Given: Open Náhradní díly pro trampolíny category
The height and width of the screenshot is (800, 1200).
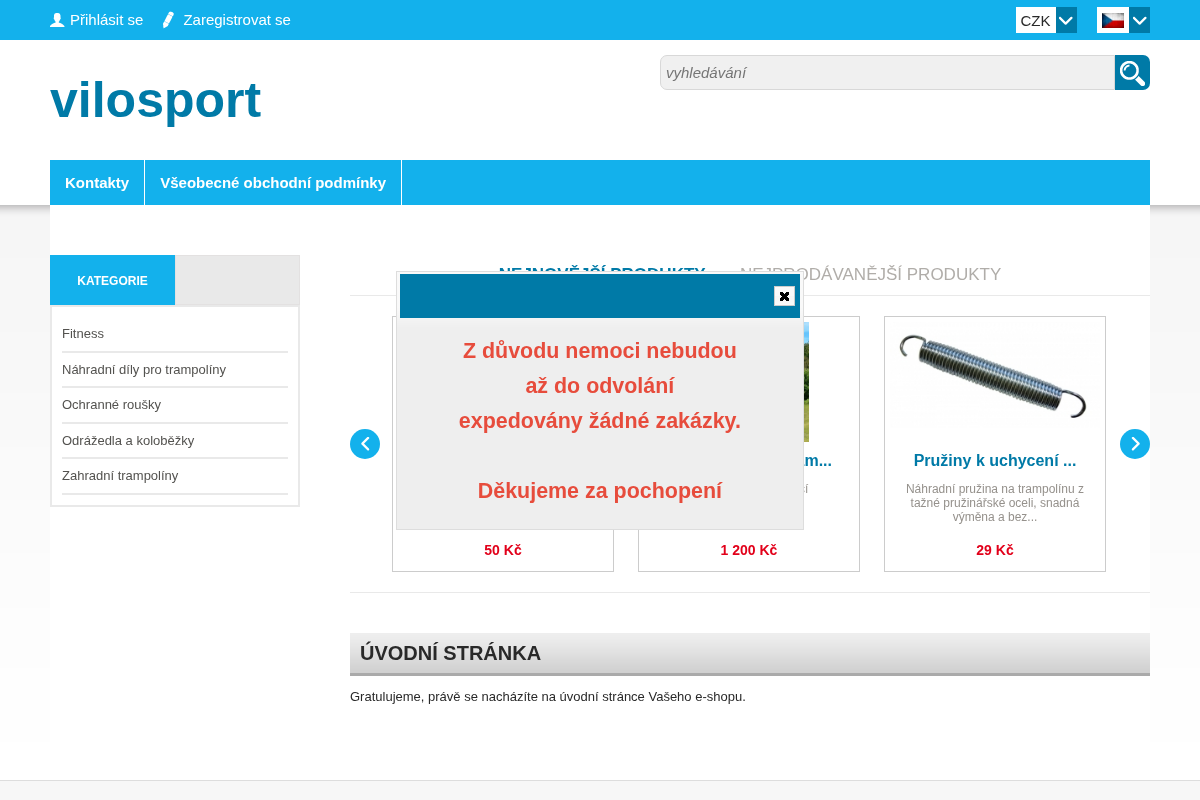Looking at the screenshot, I should (144, 369).
